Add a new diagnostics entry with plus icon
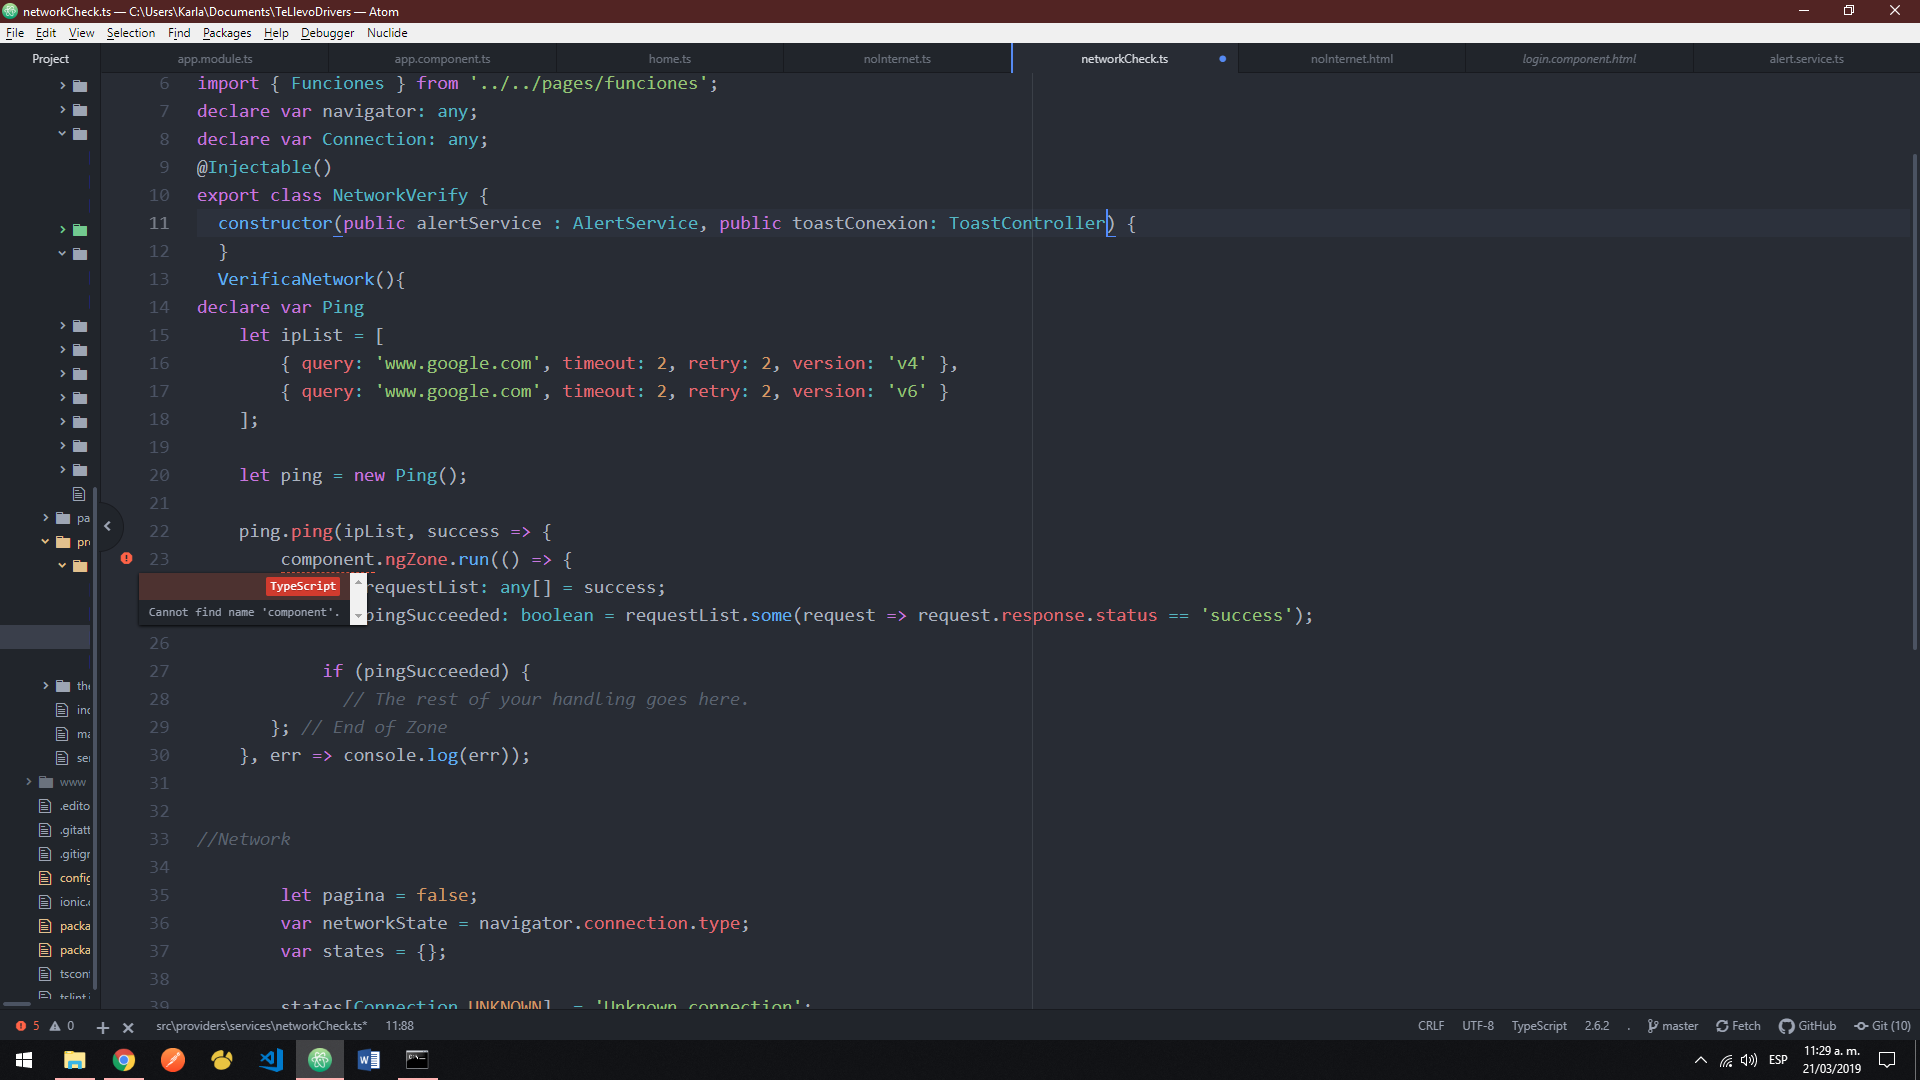This screenshot has width=1920, height=1080. coord(102,1026)
